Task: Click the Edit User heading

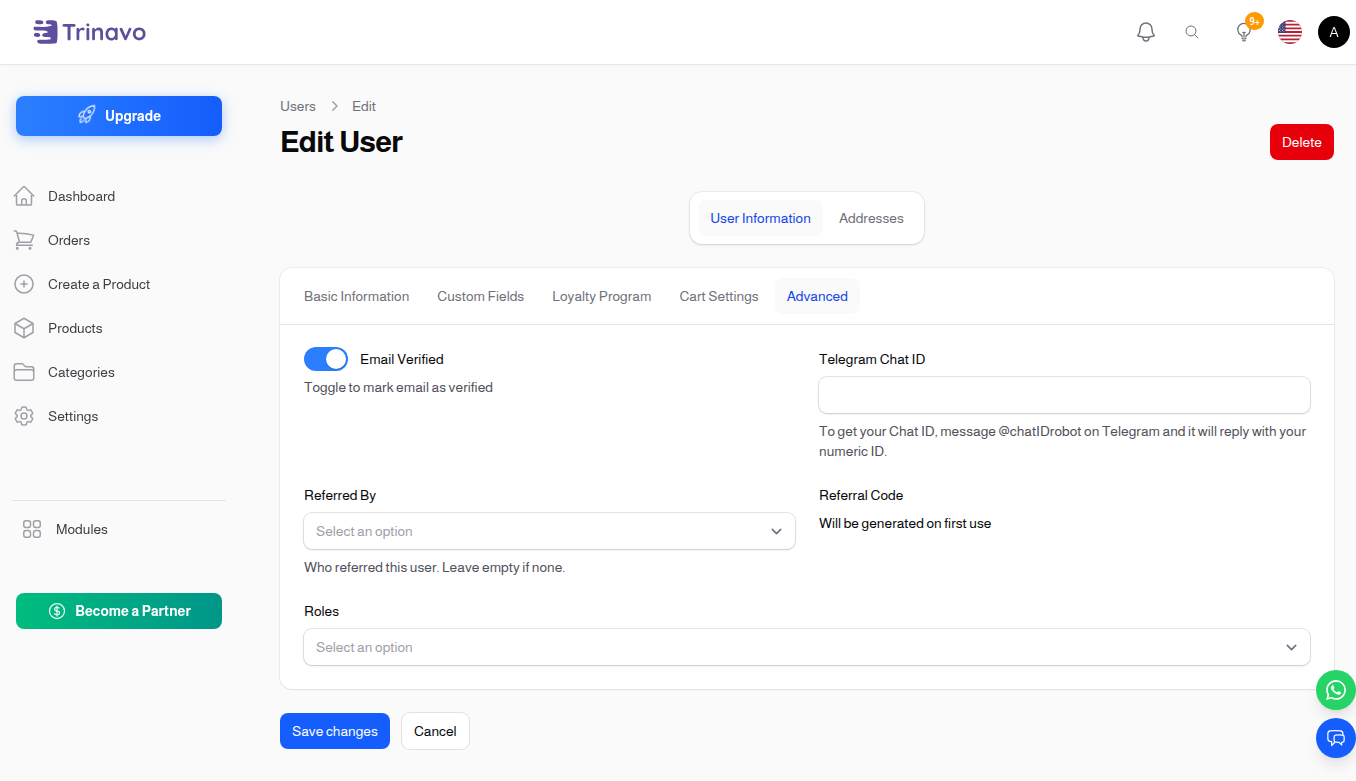Action: (341, 142)
